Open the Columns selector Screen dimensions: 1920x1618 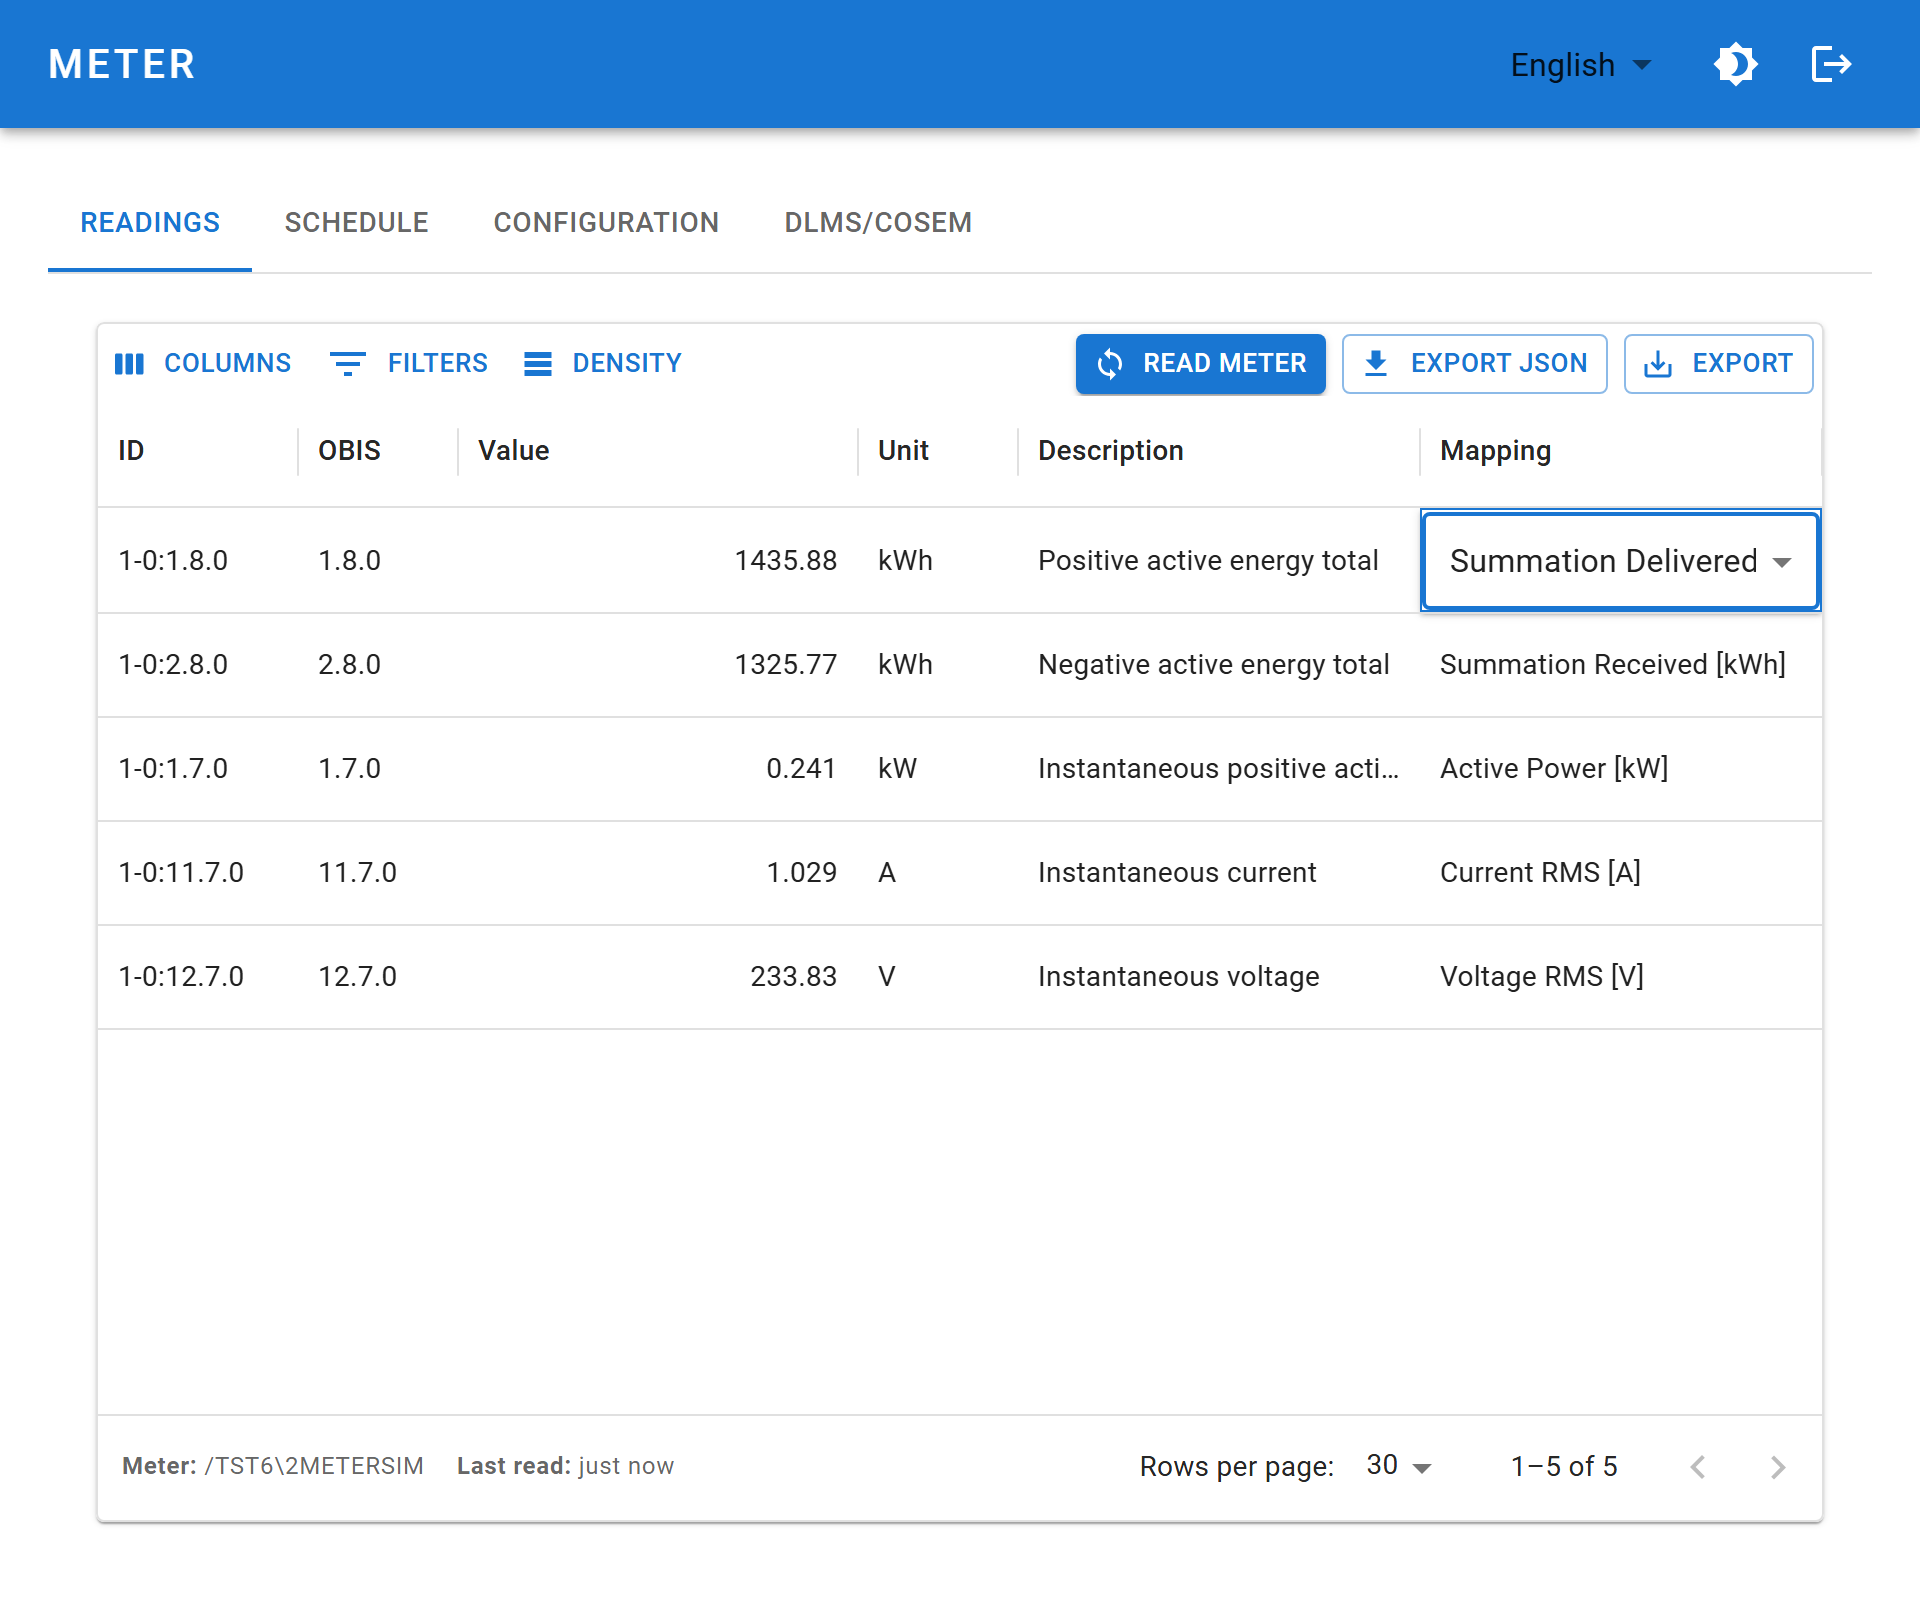(x=203, y=363)
